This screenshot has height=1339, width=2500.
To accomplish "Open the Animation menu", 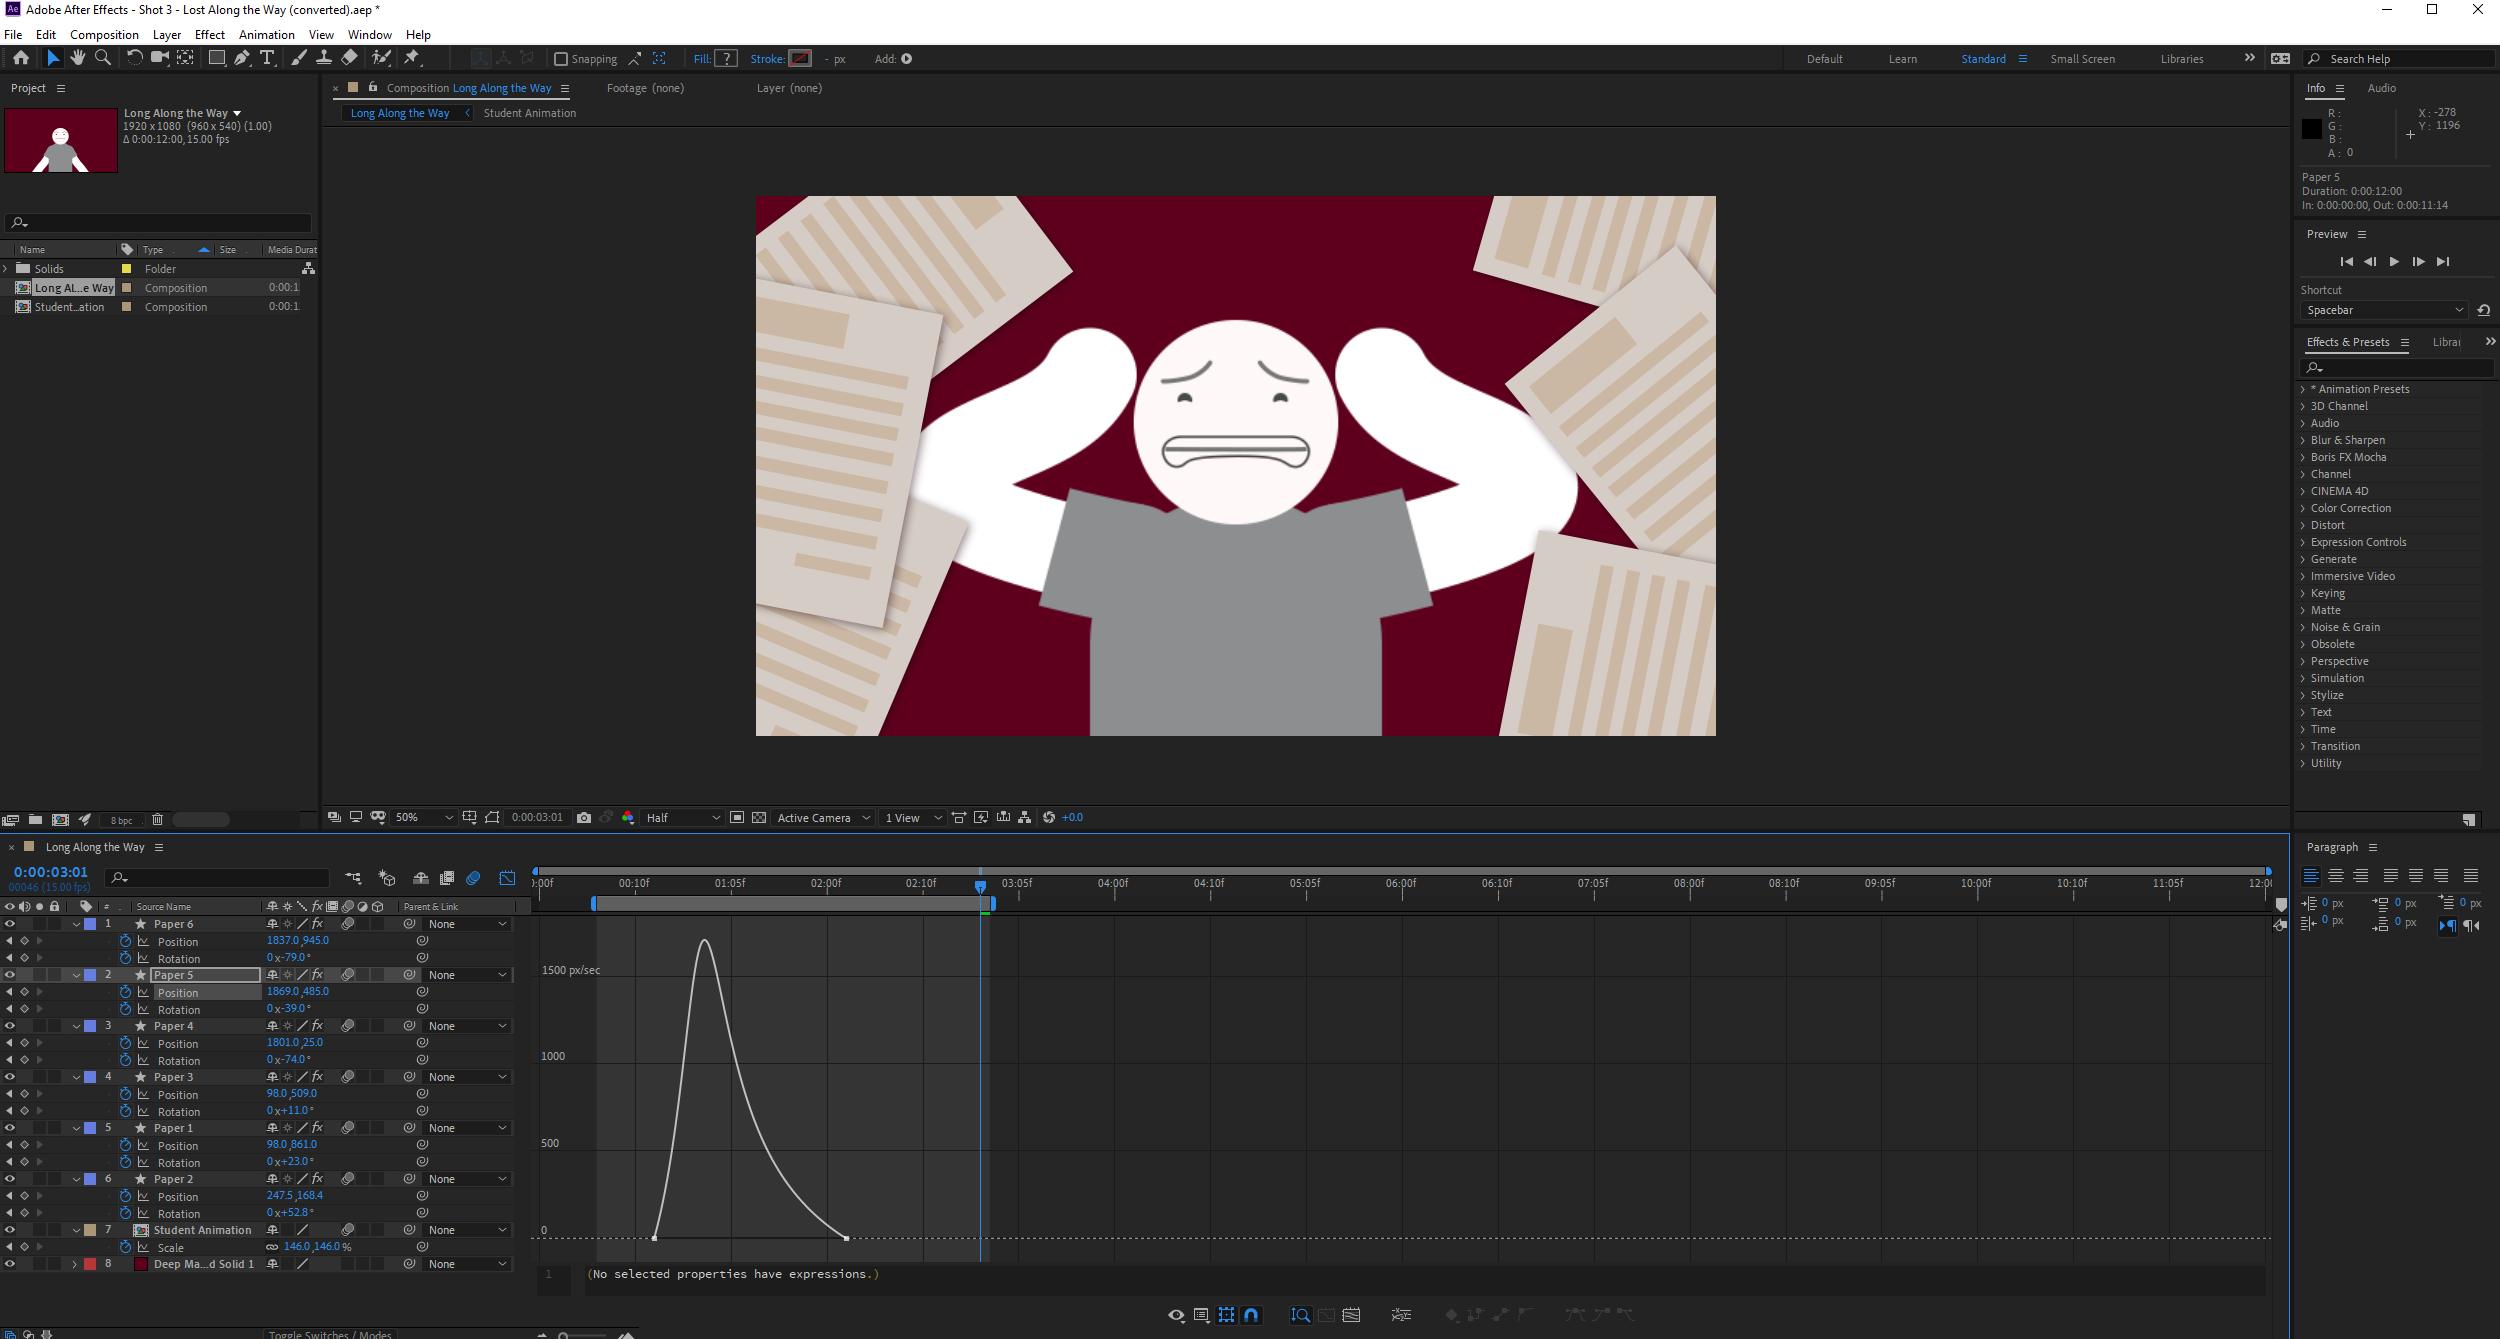I will (x=266, y=34).
